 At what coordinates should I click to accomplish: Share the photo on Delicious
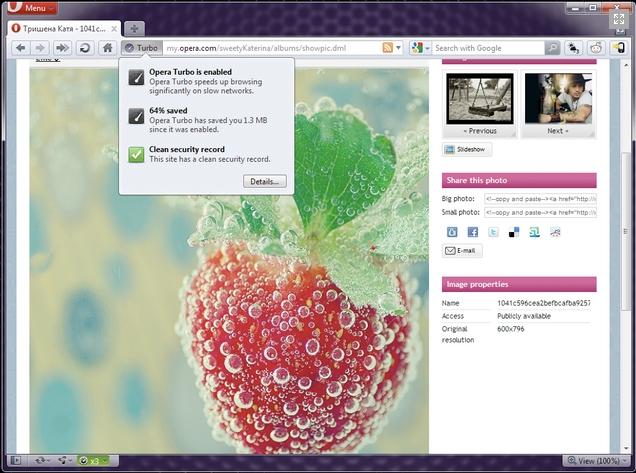(514, 232)
